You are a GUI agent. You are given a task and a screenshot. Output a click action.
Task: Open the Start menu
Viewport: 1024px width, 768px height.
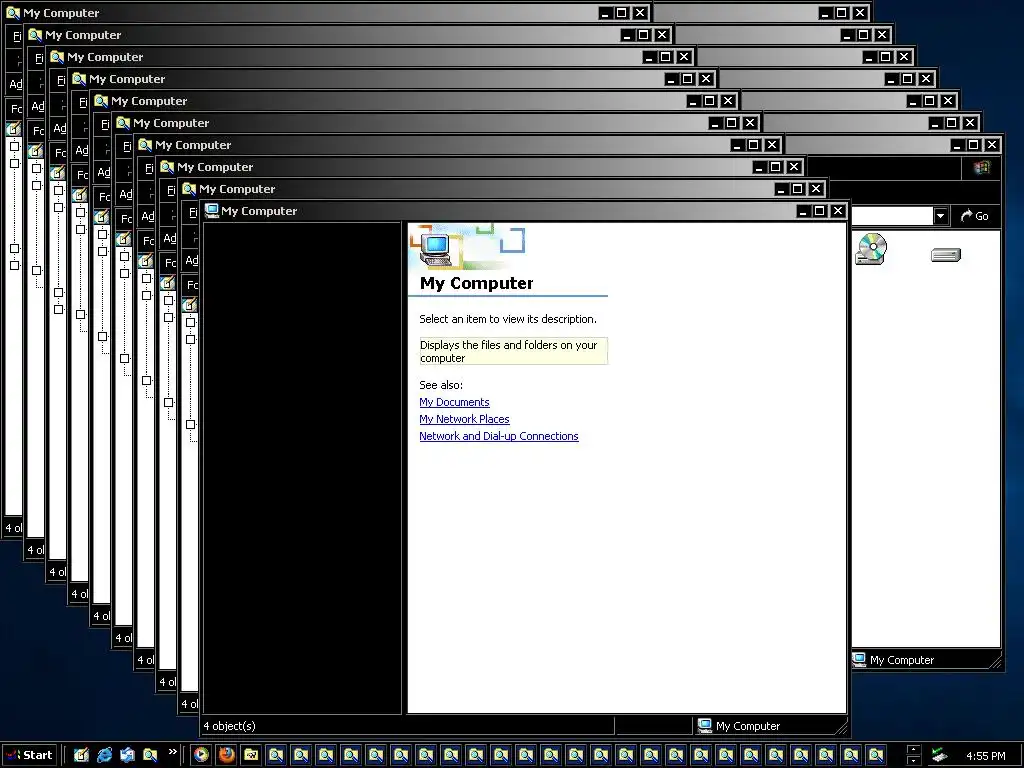pos(29,755)
